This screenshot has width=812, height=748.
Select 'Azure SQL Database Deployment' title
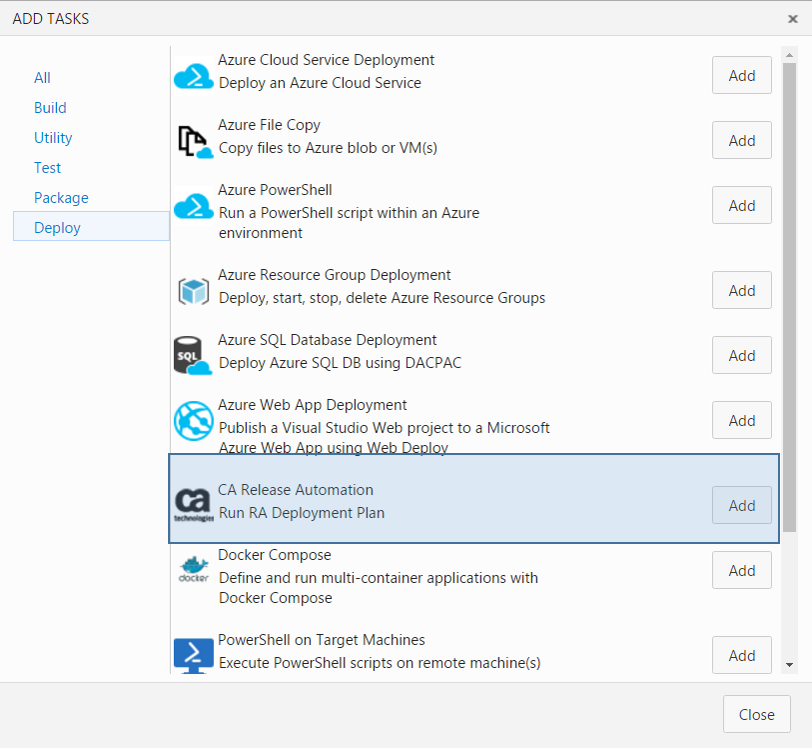point(327,340)
